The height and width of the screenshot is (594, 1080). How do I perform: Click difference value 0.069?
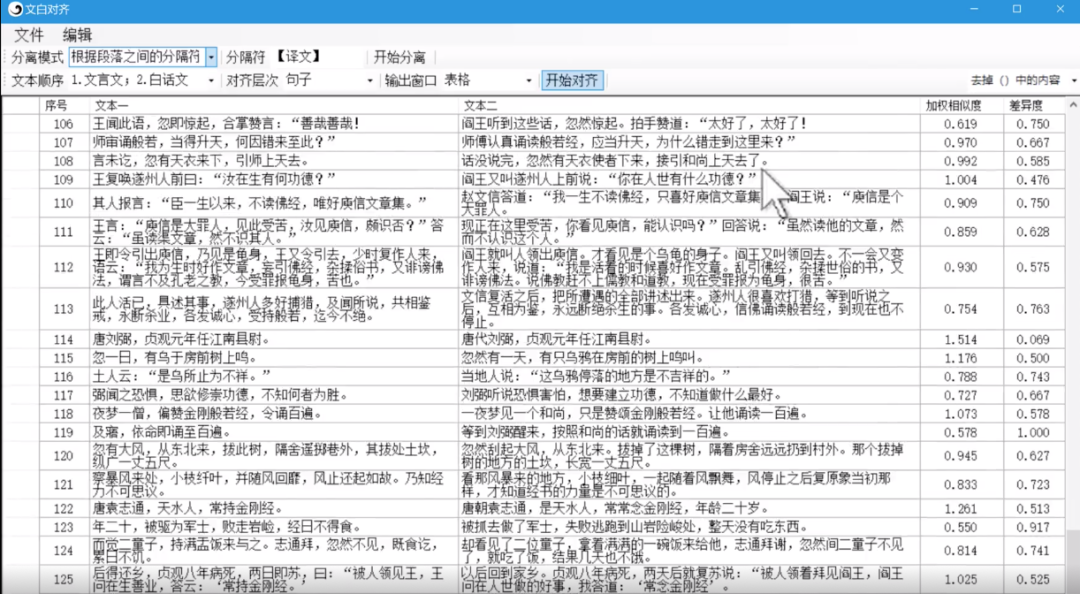(x=1033, y=340)
